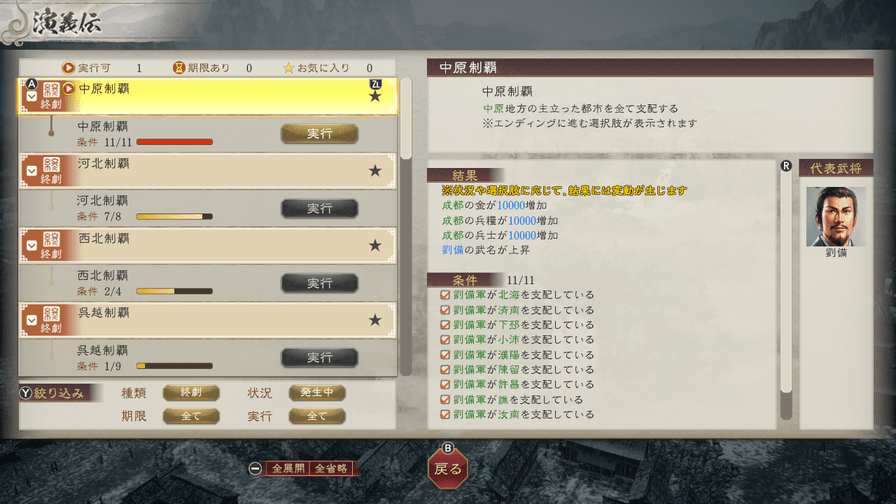Click the 河北制覇 7/8 progress bar
This screenshot has width=896, height=504.
click(174, 217)
